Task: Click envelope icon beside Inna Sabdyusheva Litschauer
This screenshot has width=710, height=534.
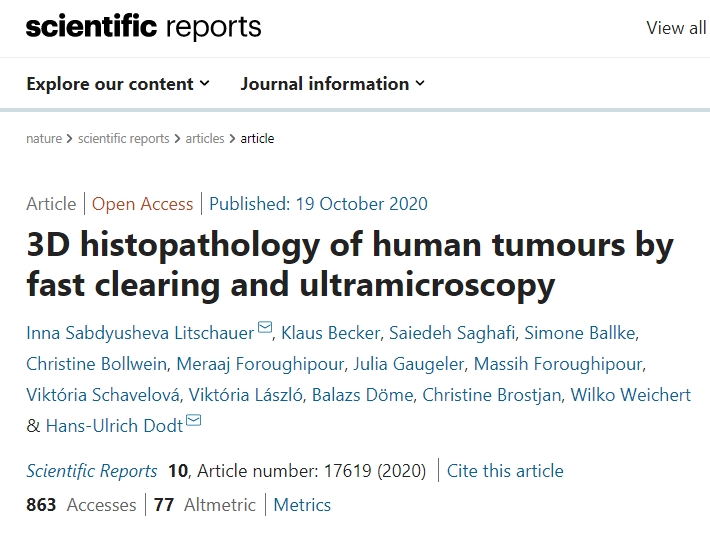Action: [x=265, y=327]
